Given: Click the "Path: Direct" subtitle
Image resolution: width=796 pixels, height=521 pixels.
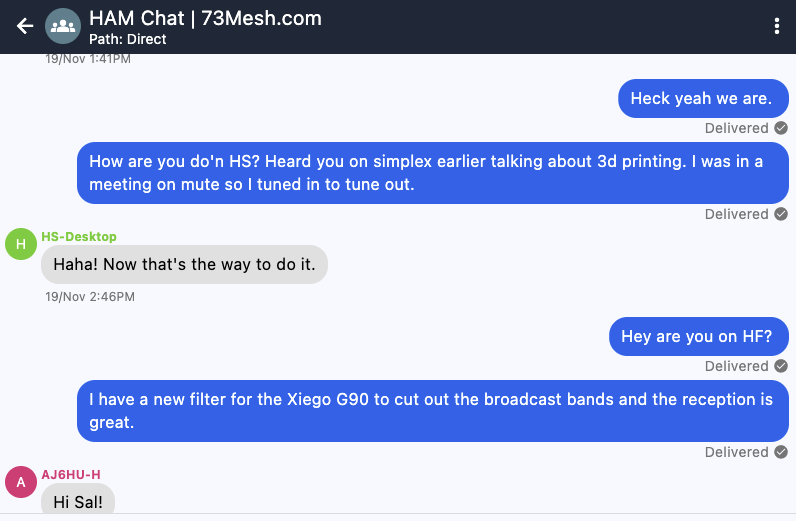Looking at the screenshot, I should click(x=128, y=40).
